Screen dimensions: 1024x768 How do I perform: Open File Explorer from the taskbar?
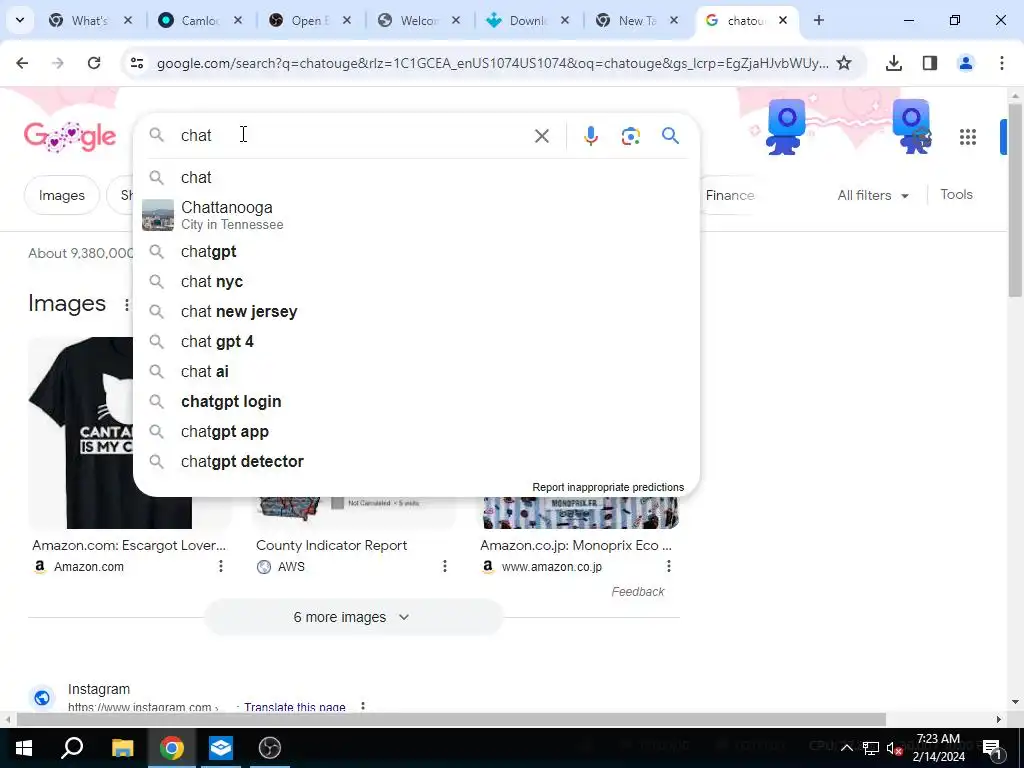click(122, 748)
